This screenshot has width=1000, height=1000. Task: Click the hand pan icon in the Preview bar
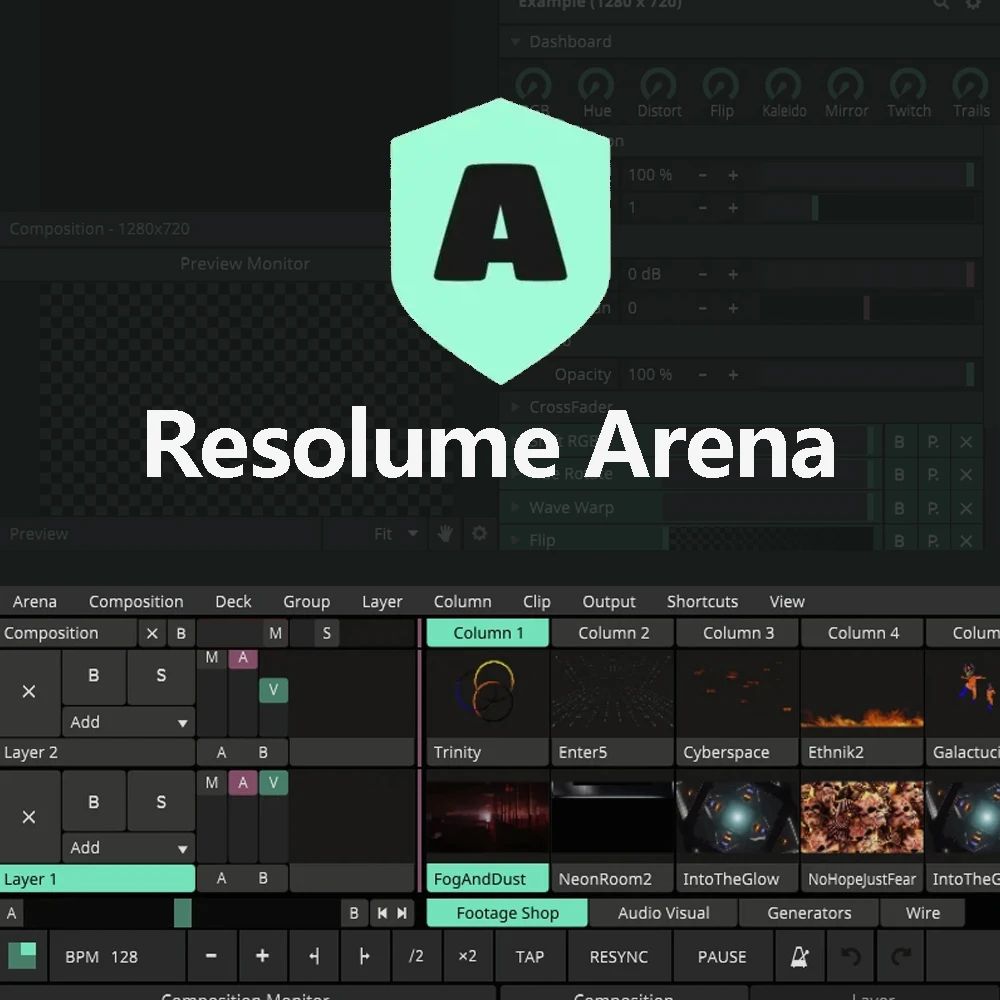445,533
